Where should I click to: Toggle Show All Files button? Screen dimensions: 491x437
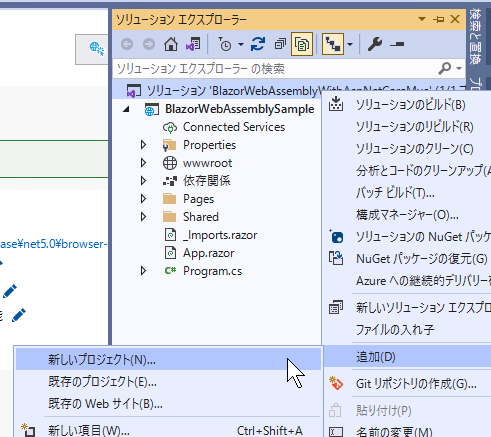click(x=302, y=44)
